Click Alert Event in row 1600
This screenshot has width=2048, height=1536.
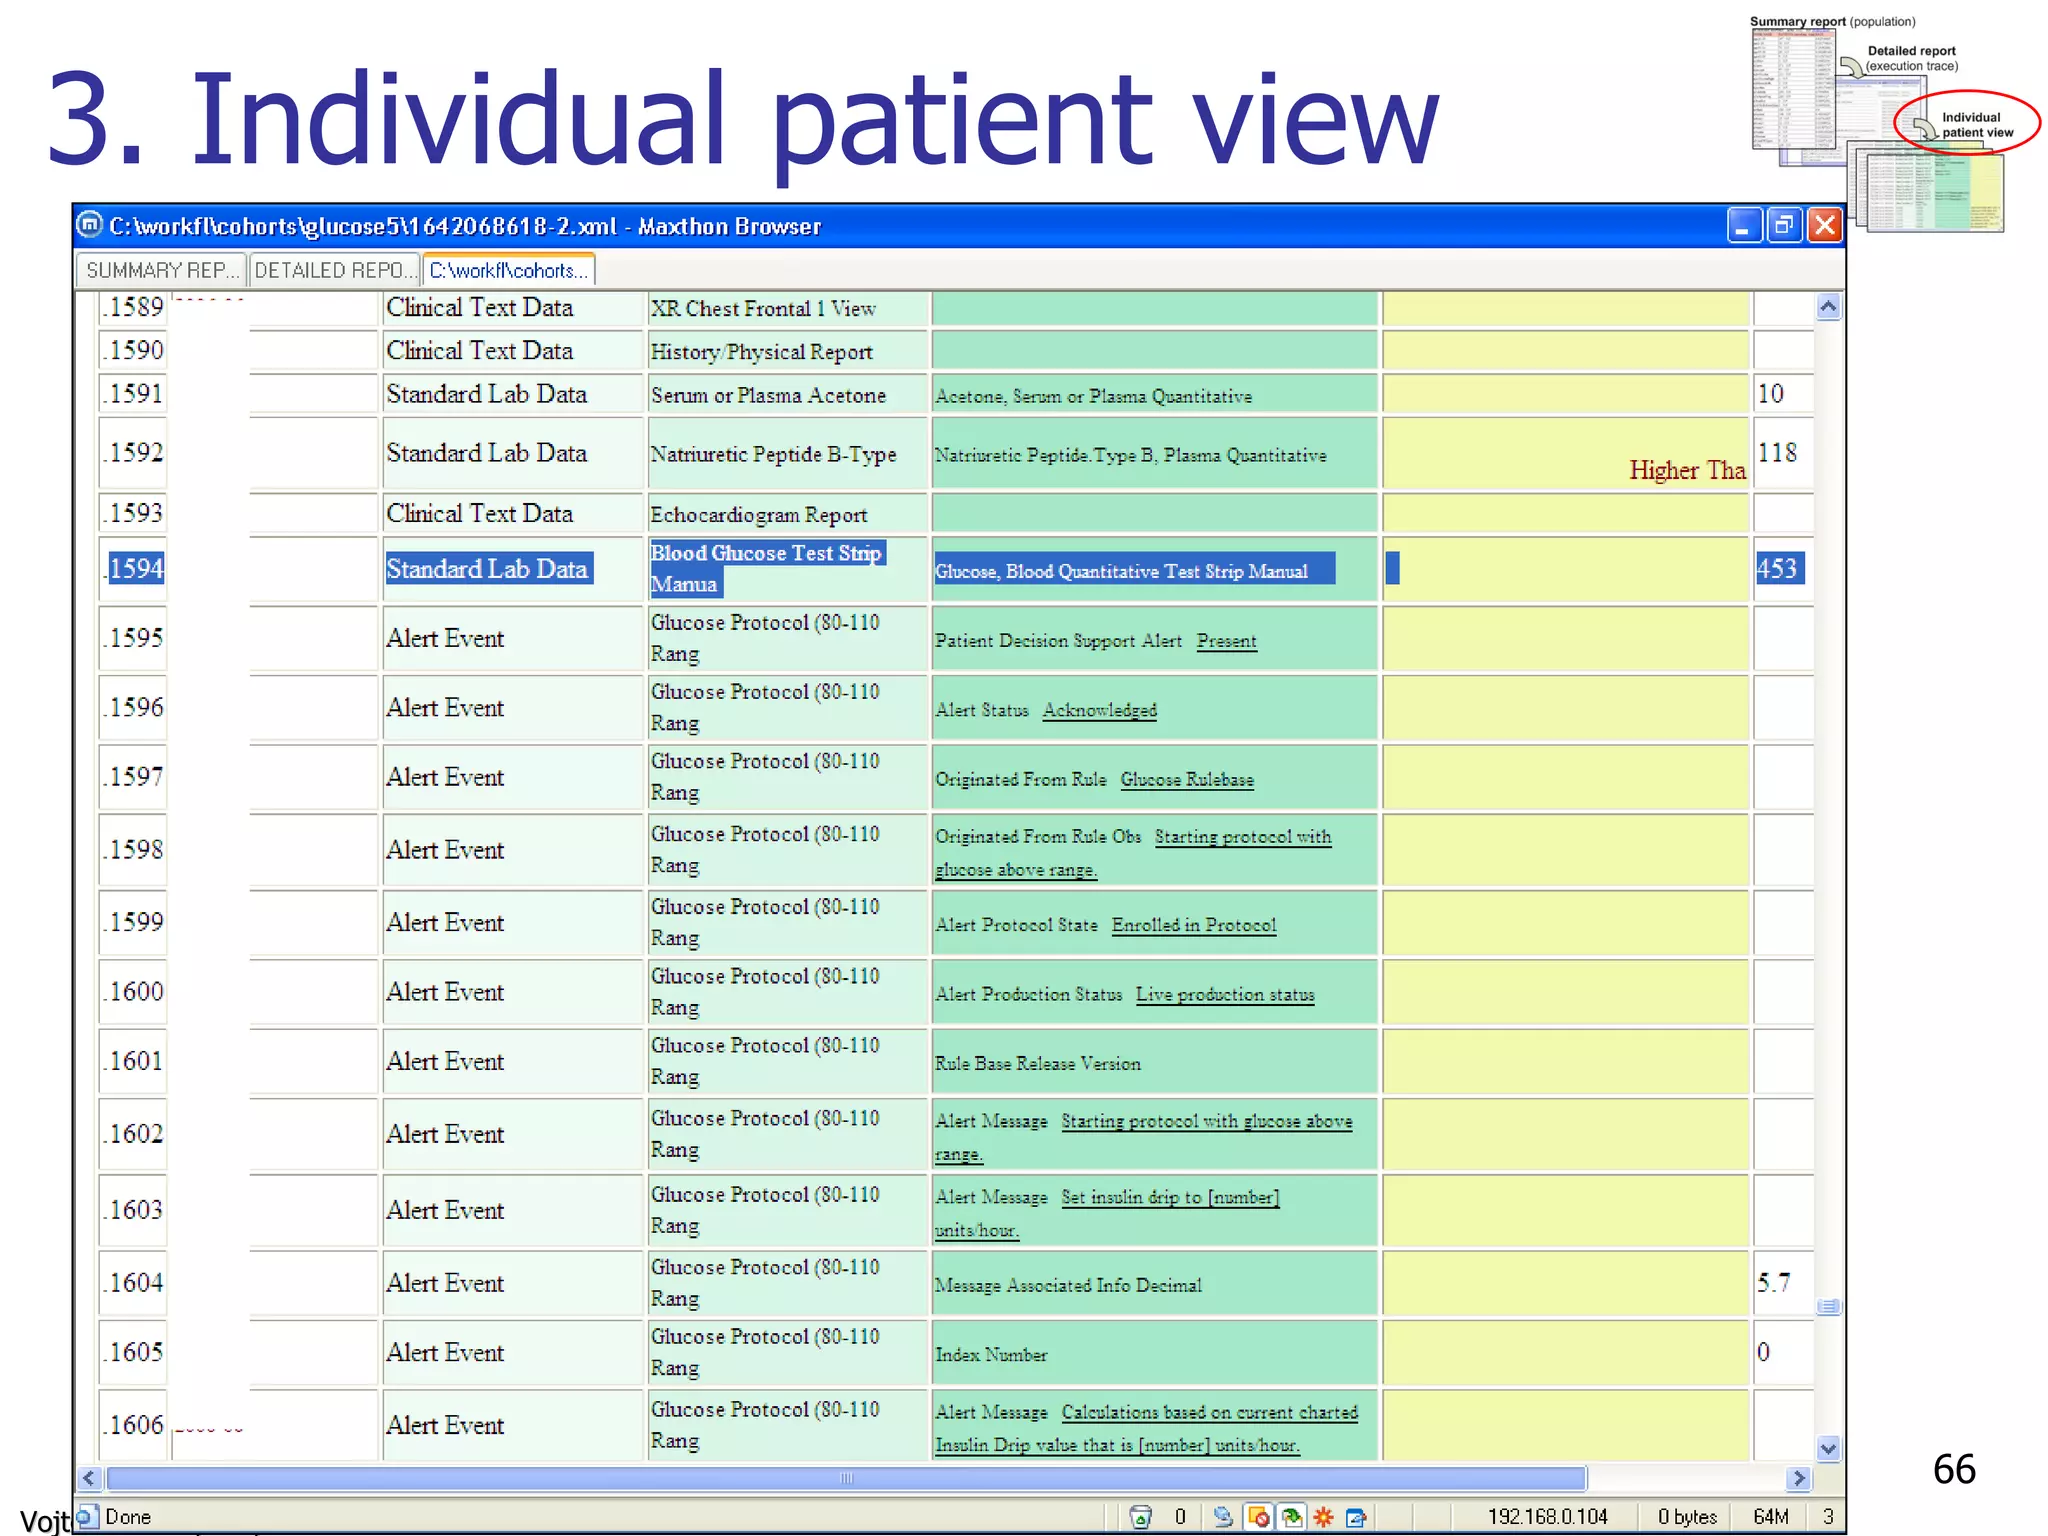[x=445, y=992]
